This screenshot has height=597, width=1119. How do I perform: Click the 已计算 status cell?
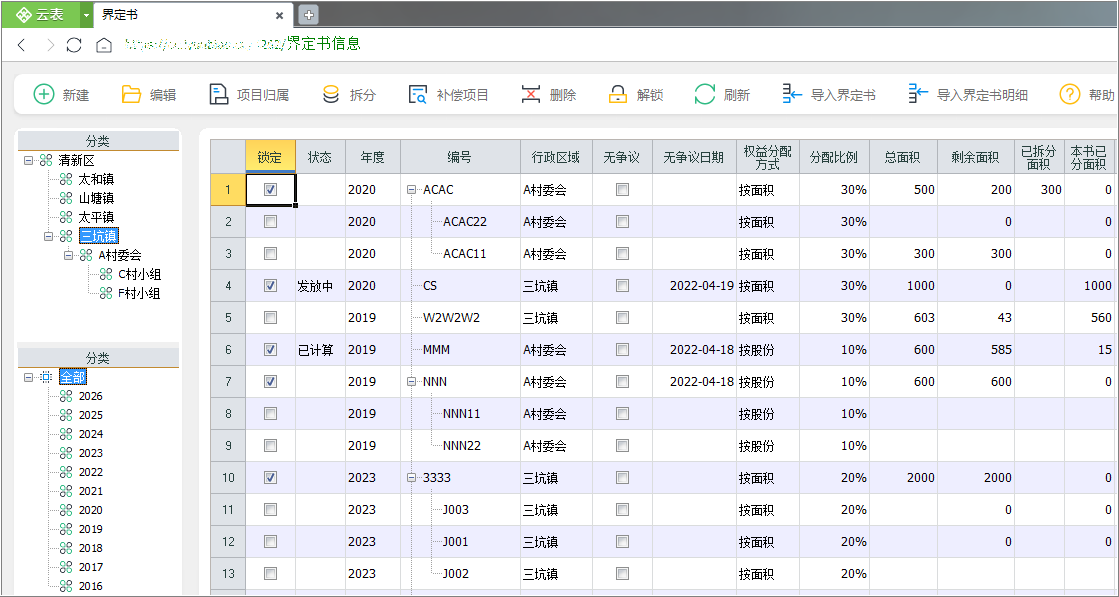coord(320,349)
